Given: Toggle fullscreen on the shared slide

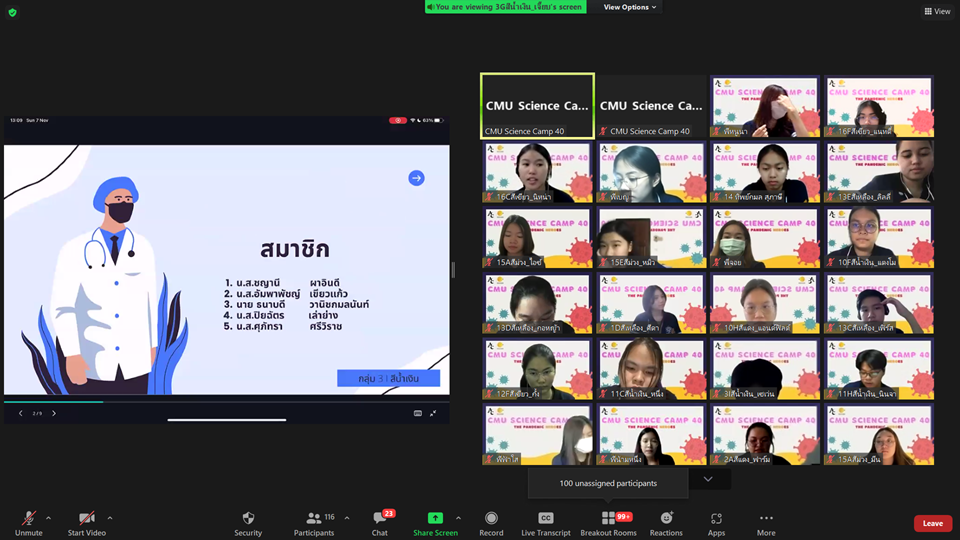Looking at the screenshot, I should (433, 413).
